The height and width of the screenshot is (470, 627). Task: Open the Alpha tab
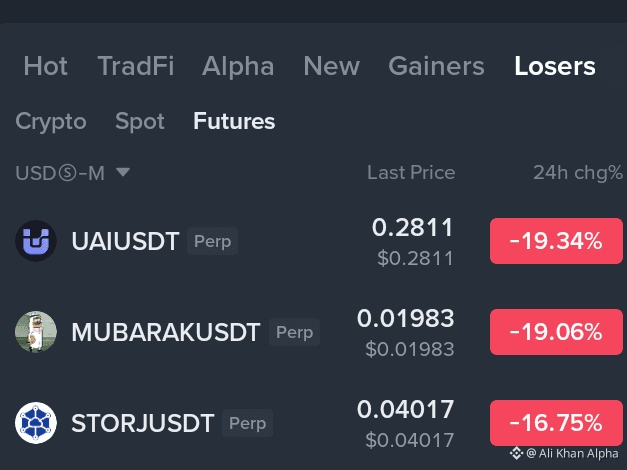tap(238, 66)
